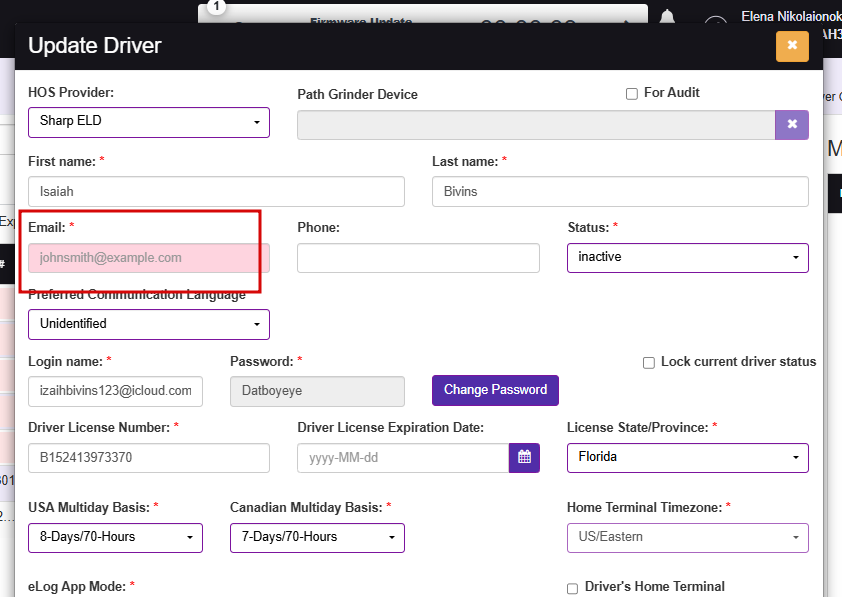Enable the For Audit checkbox
This screenshot has width=842, height=597.
[x=632, y=94]
